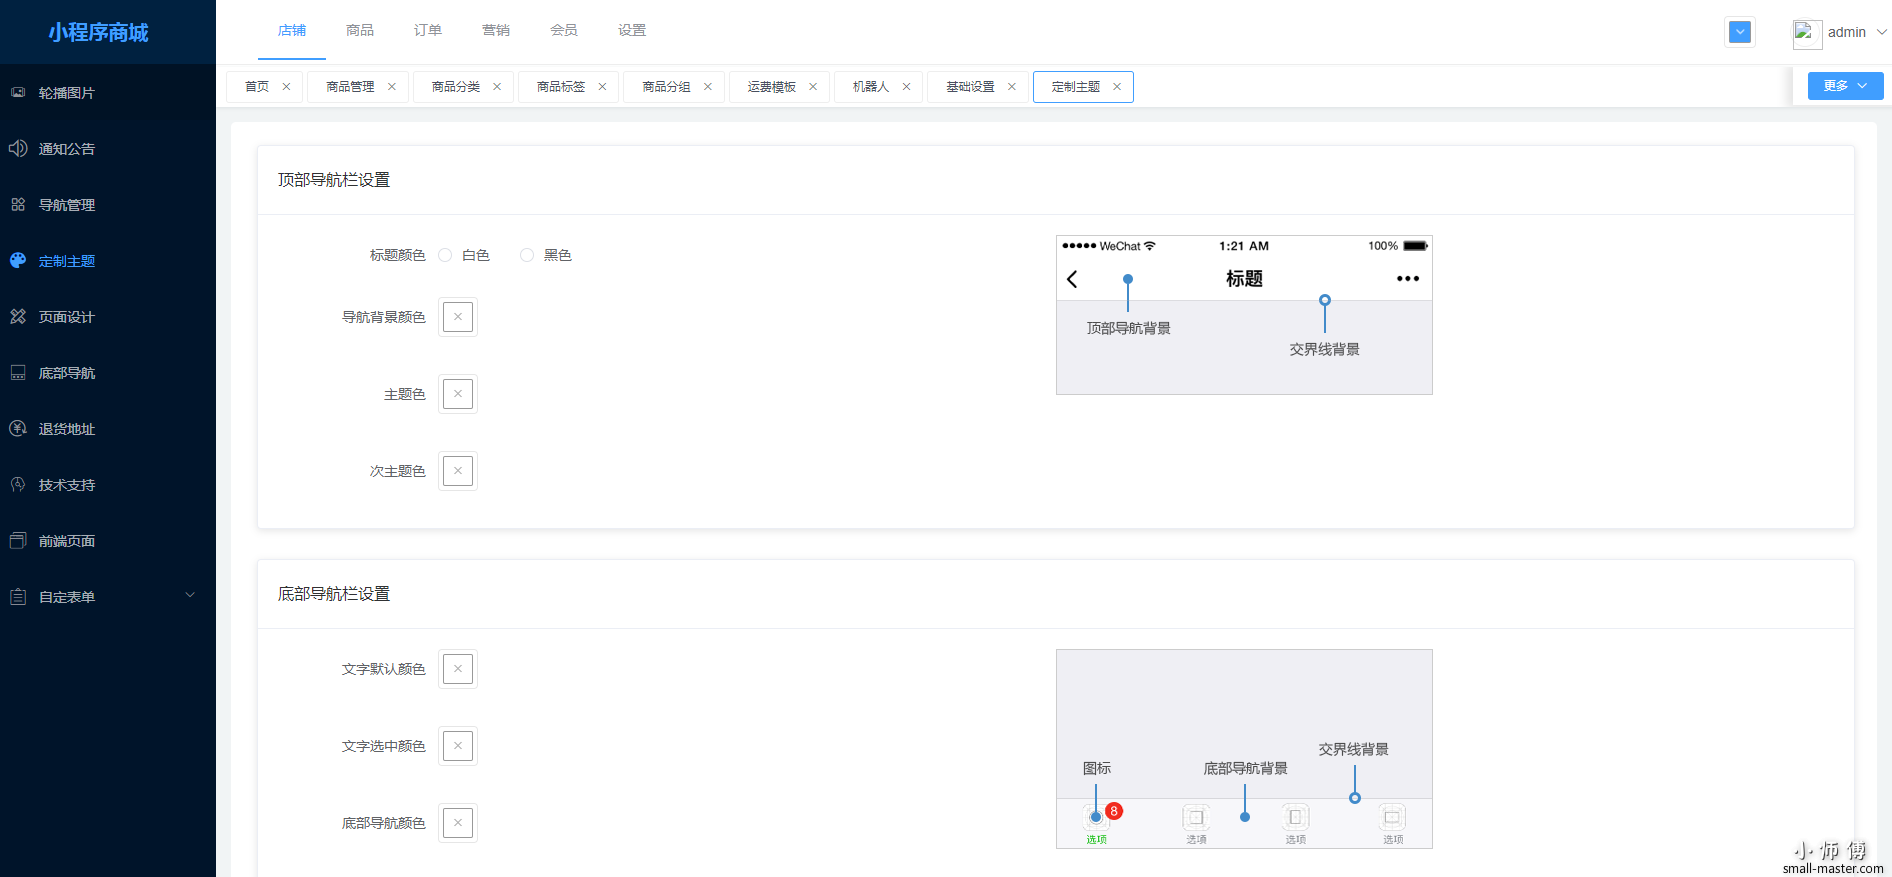1892x877 pixels.
Task: Open 通知公告 in sidebar
Action: tap(108, 148)
